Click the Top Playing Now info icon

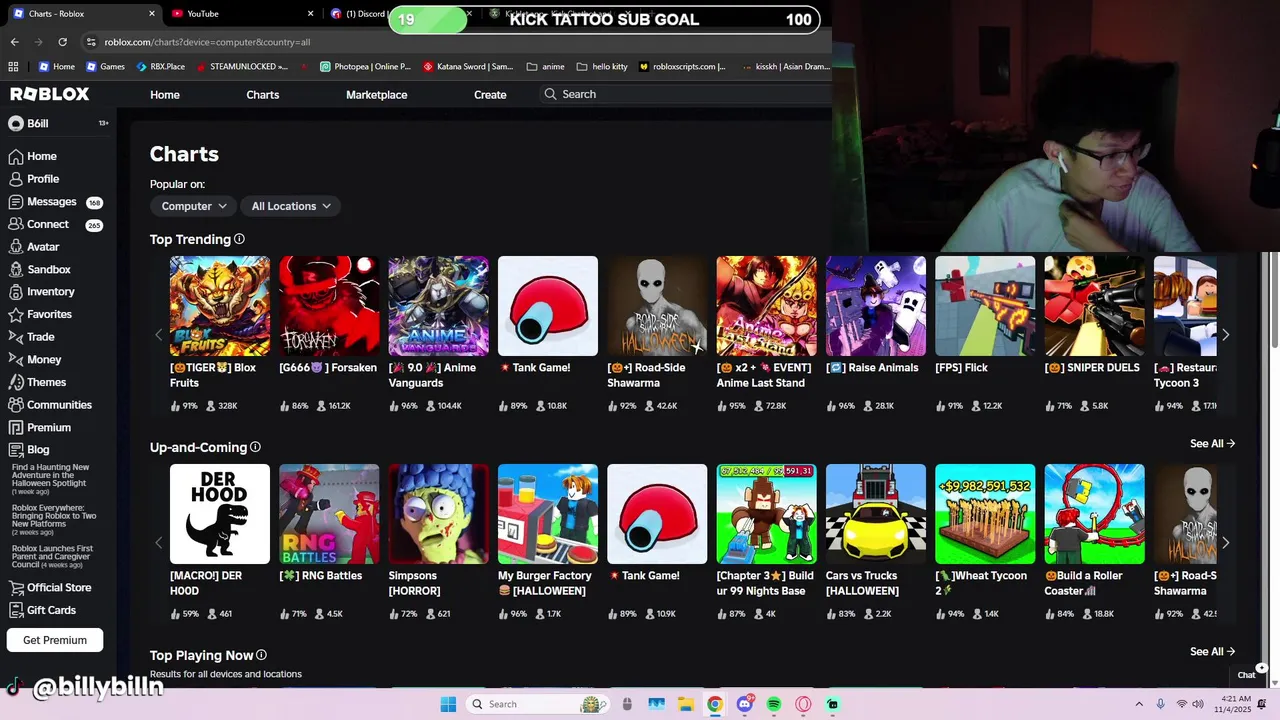click(261, 655)
